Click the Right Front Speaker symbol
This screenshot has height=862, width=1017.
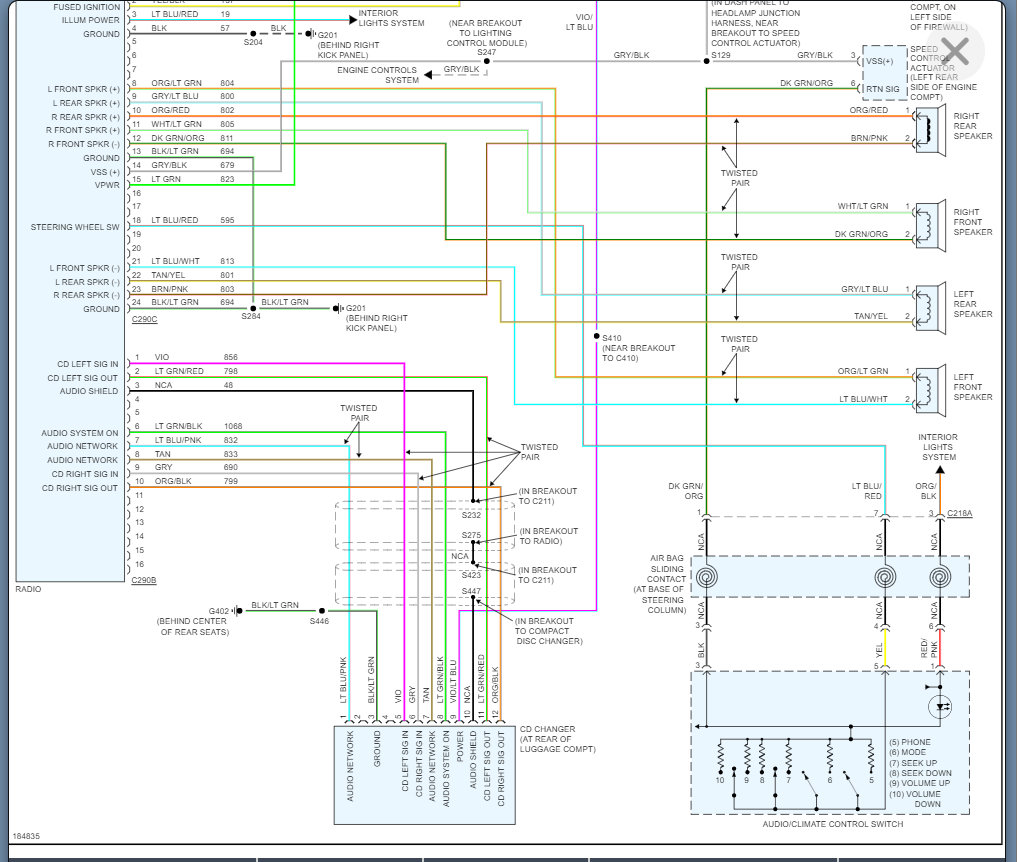click(930, 225)
